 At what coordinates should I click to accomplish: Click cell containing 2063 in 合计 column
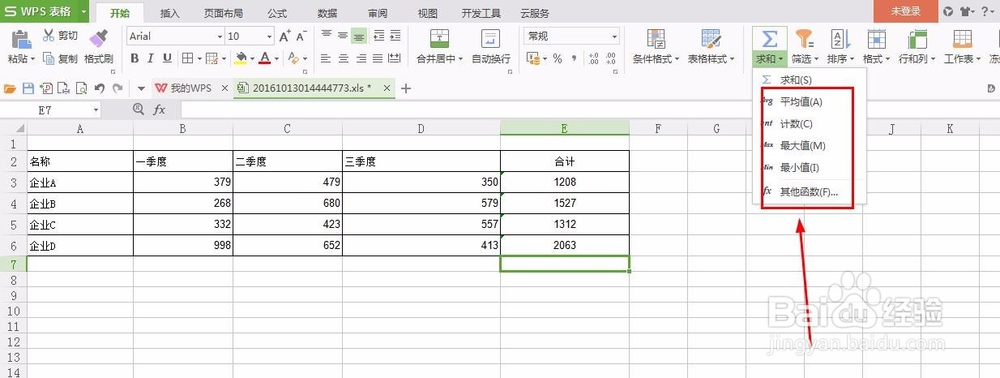coord(565,245)
